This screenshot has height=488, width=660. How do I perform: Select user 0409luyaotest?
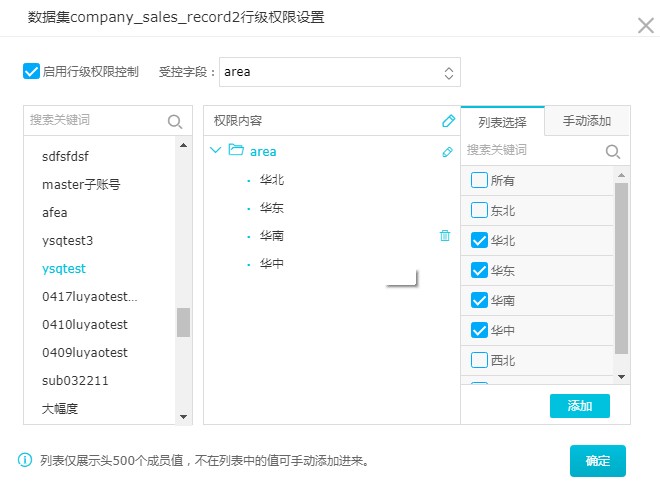pos(85,352)
